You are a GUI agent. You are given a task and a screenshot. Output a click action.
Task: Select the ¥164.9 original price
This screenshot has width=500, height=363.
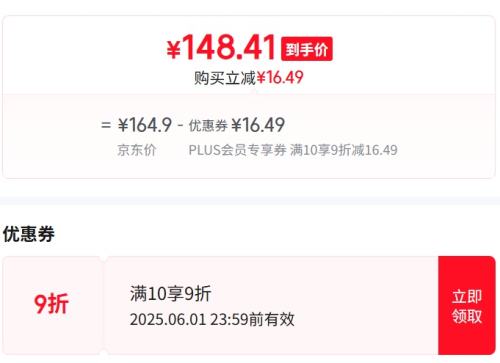145,125
